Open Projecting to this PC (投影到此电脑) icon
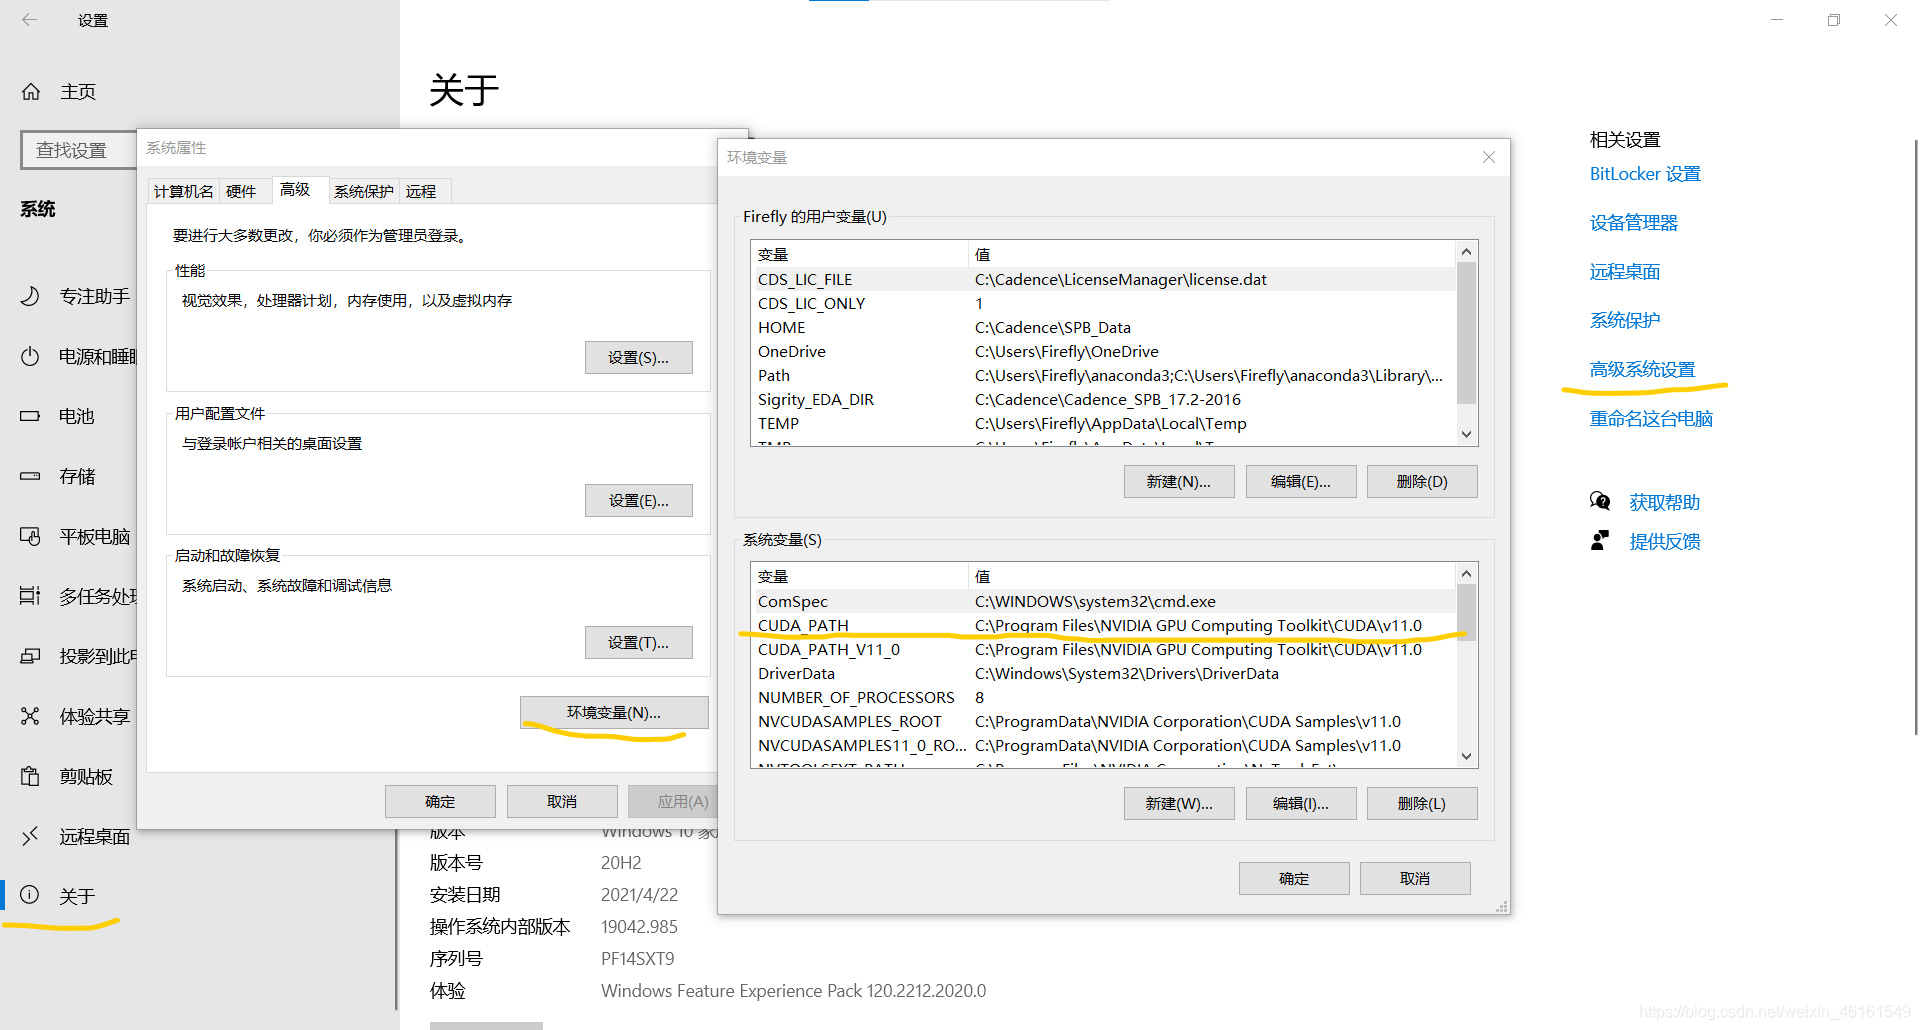Screen dimensions: 1920x1030 click(x=30, y=656)
